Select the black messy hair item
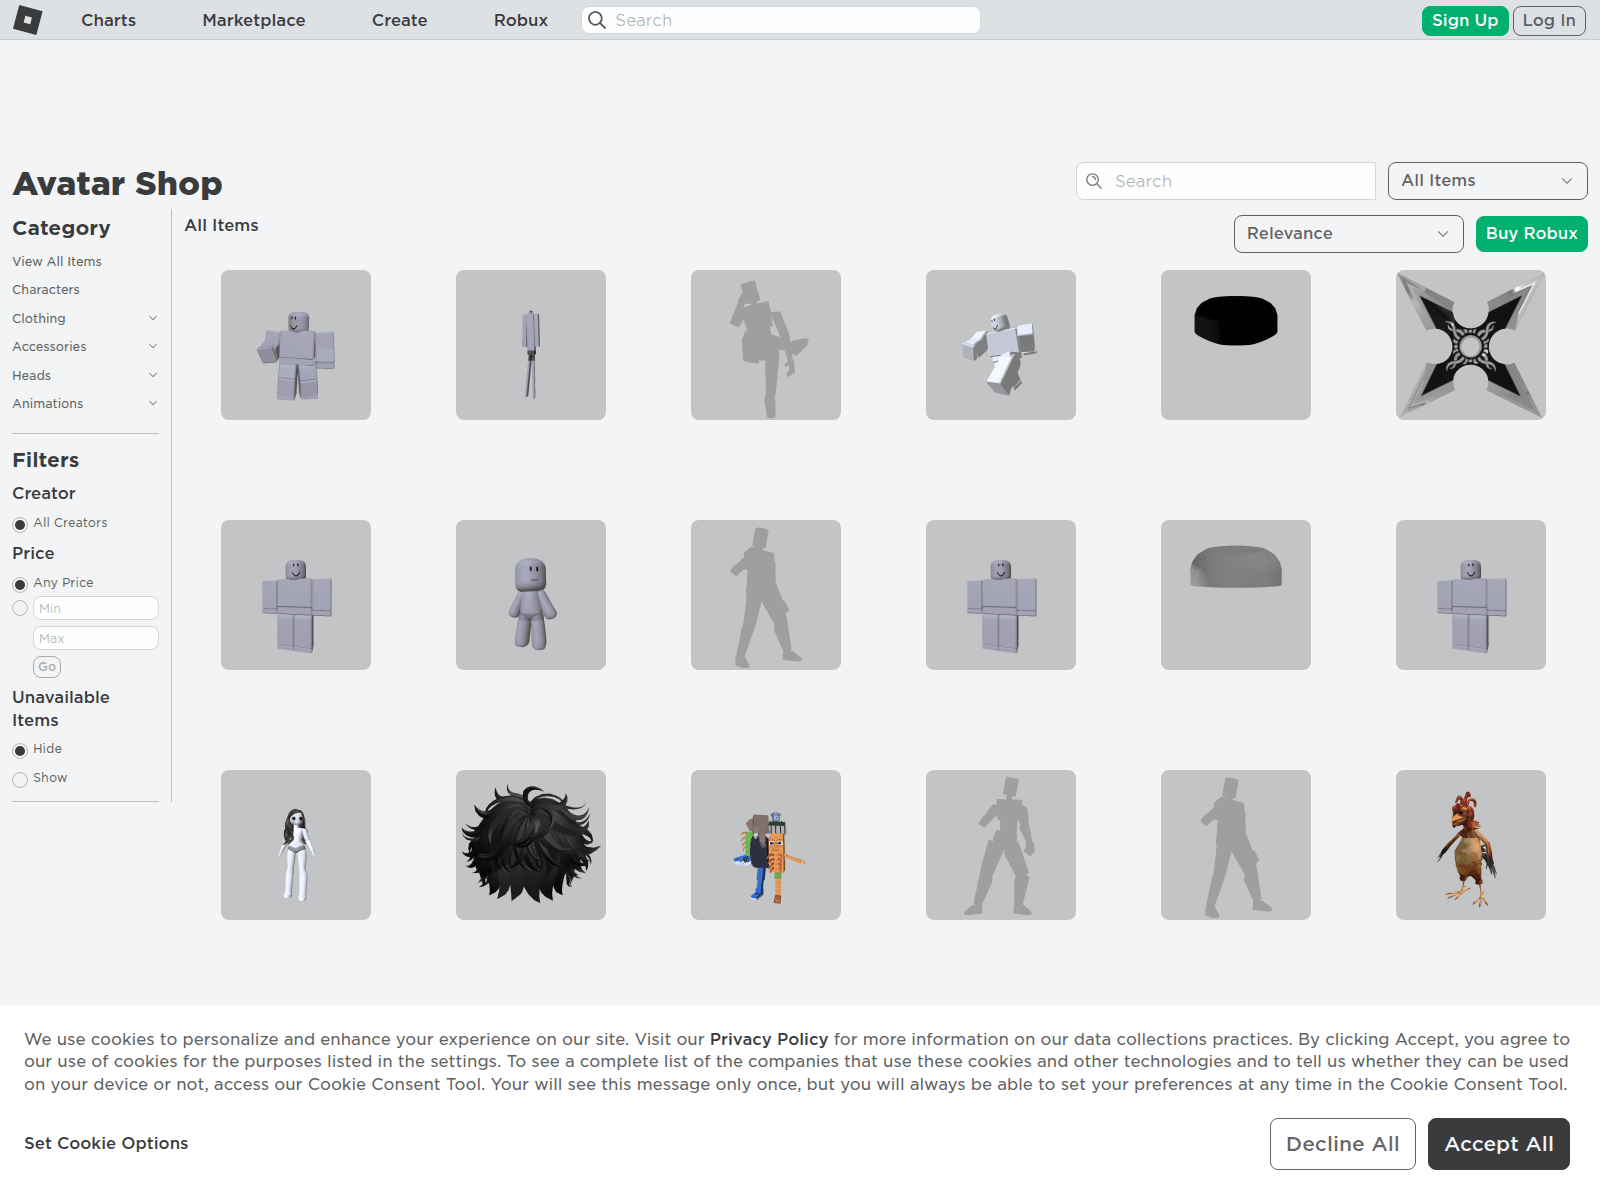The image size is (1600, 1200). 530,844
